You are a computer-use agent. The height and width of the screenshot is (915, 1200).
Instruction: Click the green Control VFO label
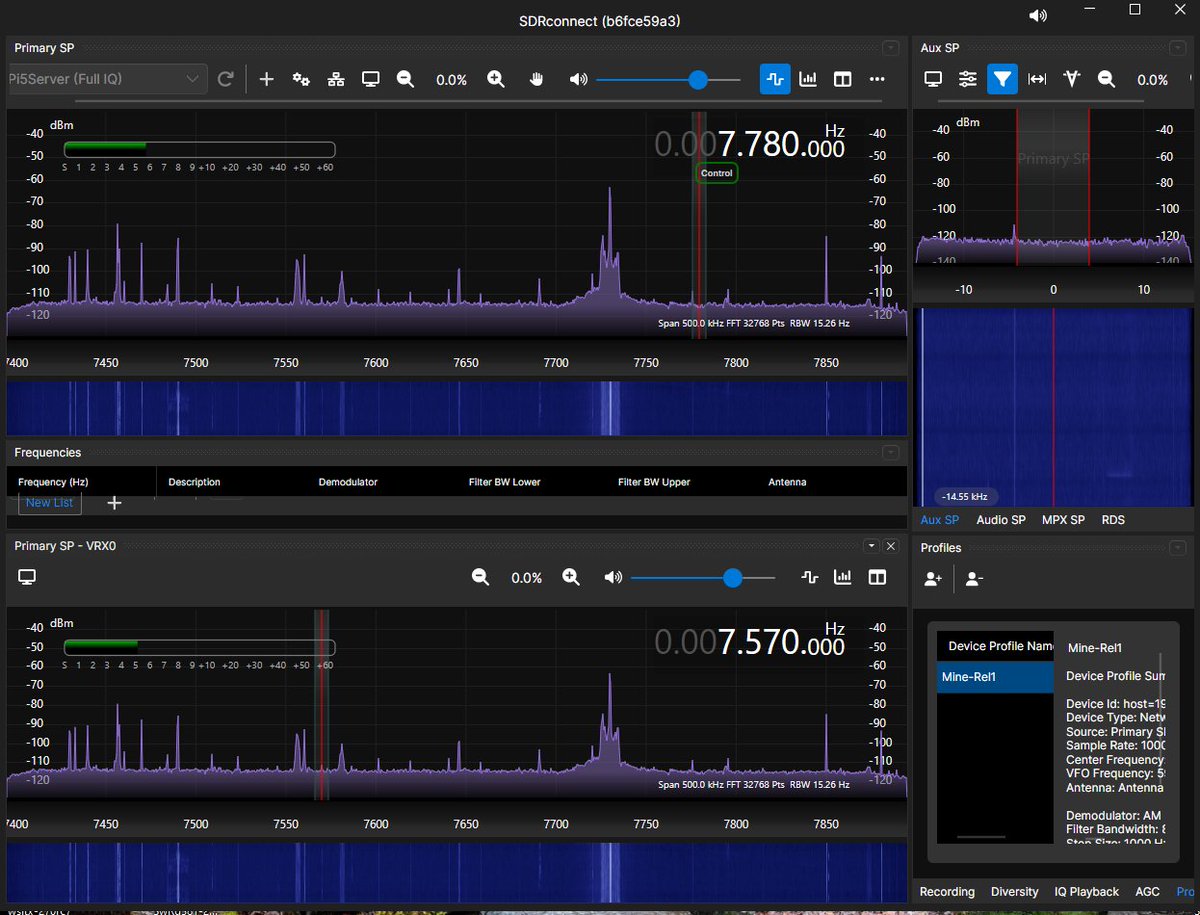[717, 173]
